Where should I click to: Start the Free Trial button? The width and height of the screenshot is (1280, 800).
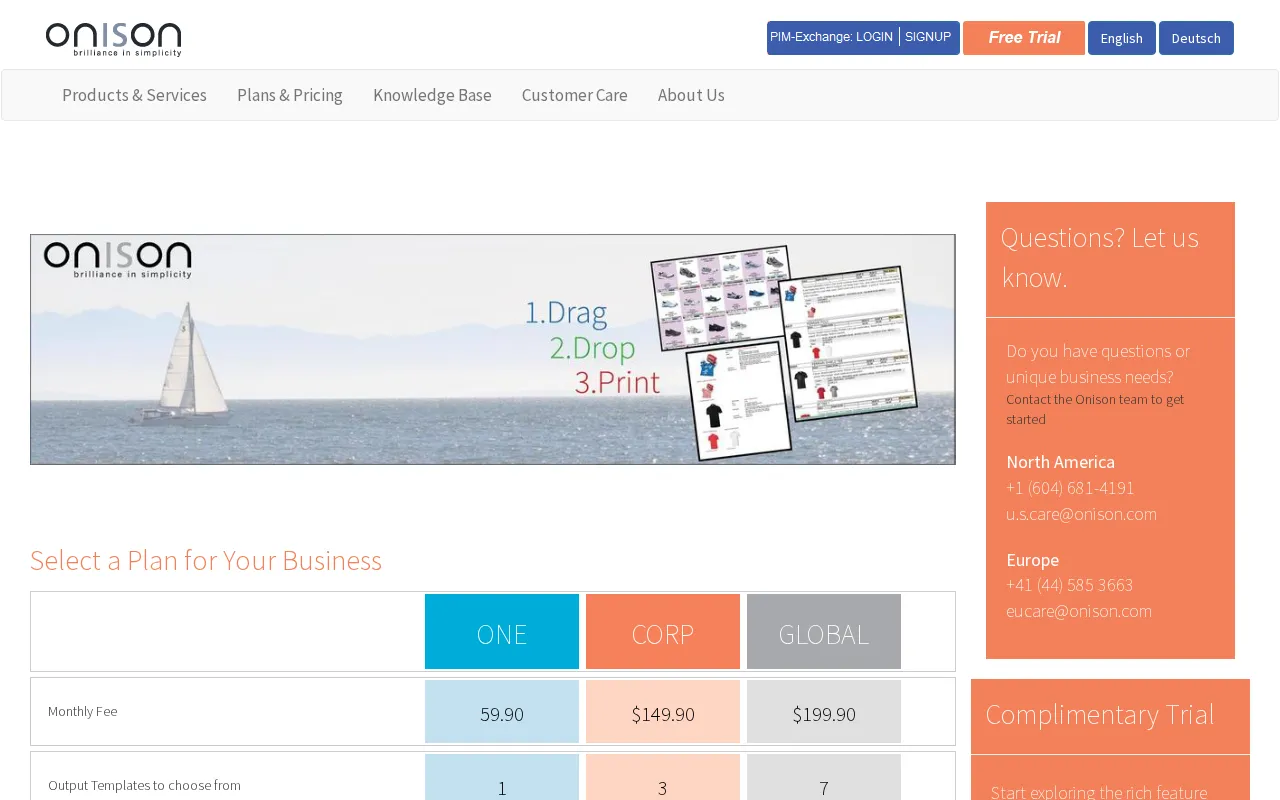[1024, 38]
